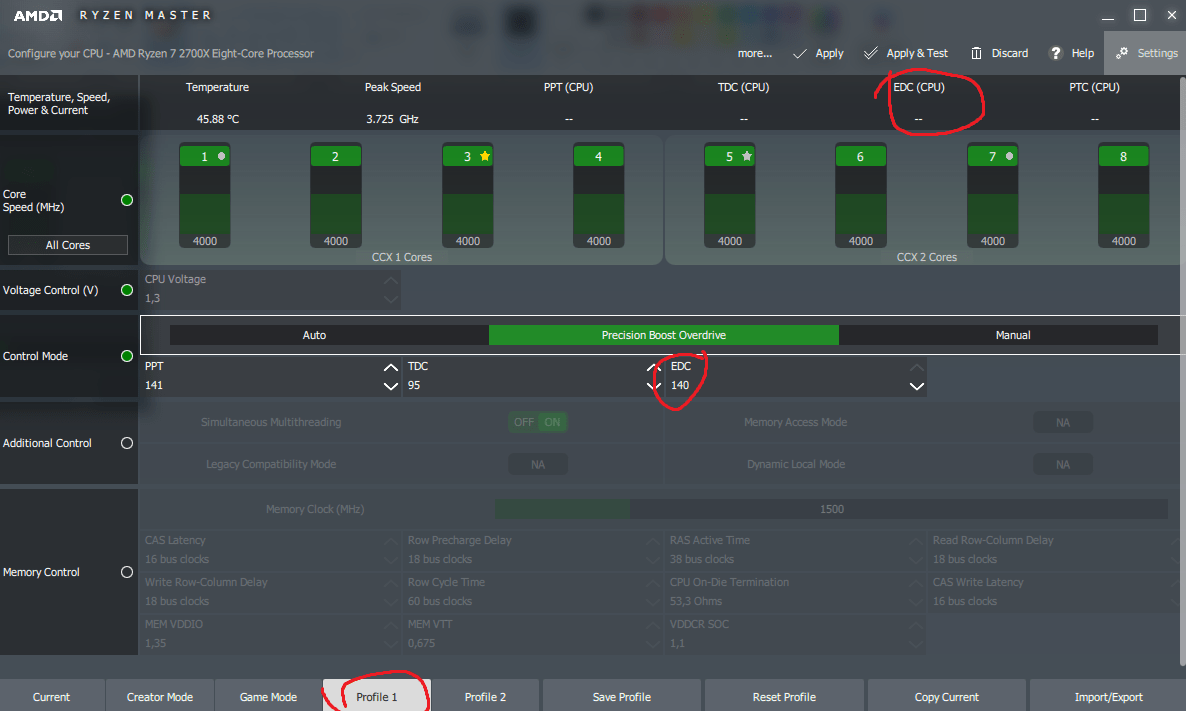Toggle the Control Mode enable circle

(127, 356)
